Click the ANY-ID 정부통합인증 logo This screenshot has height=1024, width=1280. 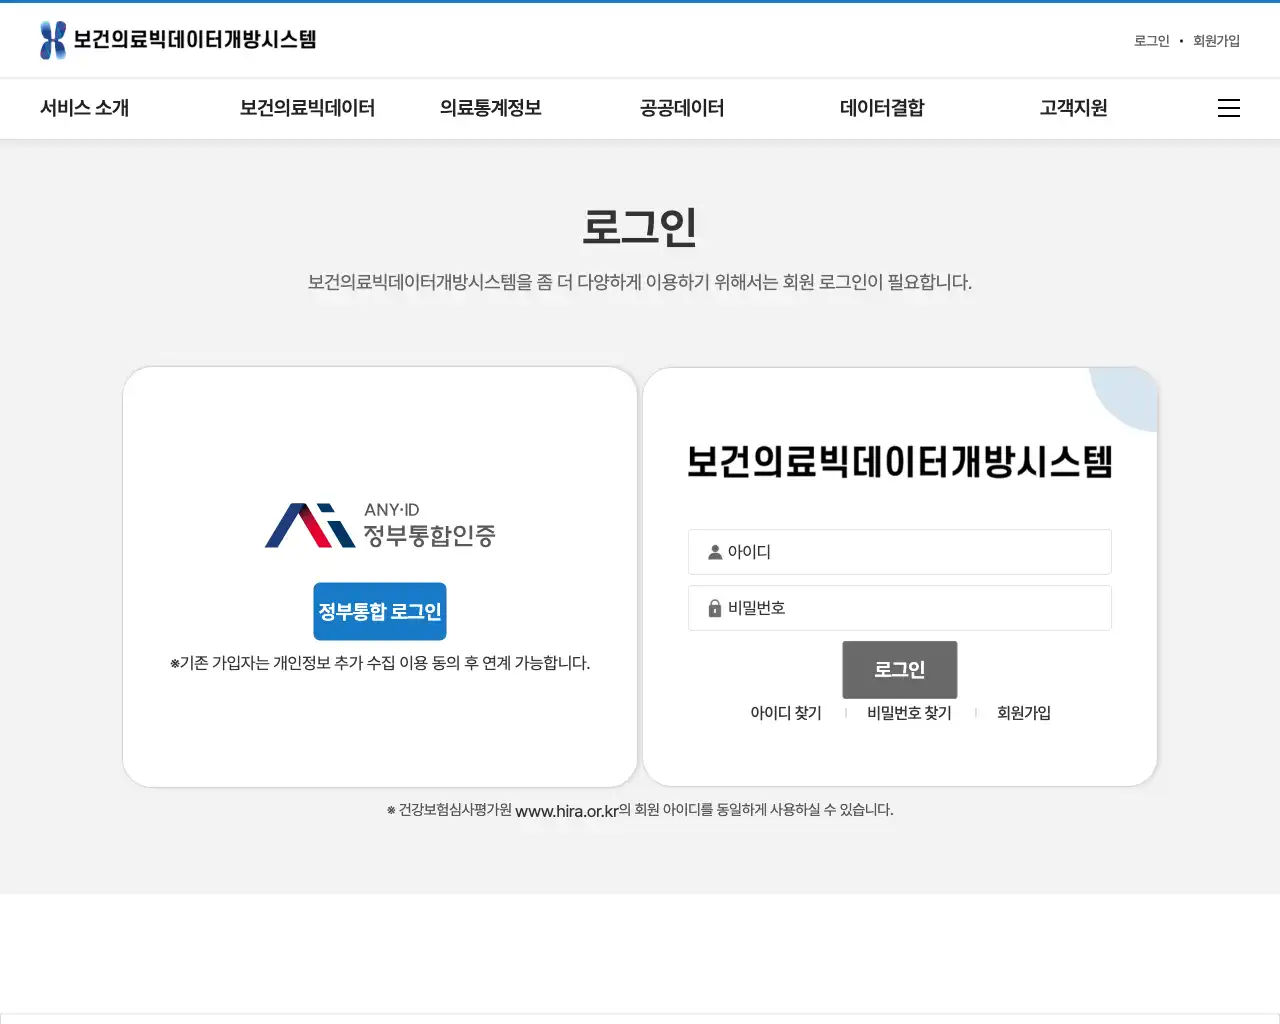pyautogui.click(x=380, y=525)
